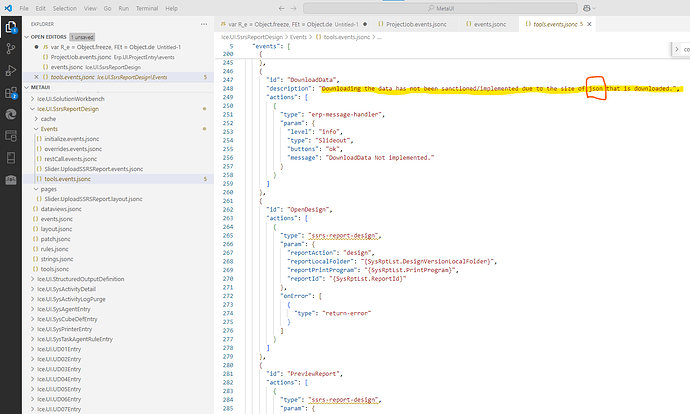Open dataviews.jsonc file
This screenshot has width=690, height=414.
[61, 209]
